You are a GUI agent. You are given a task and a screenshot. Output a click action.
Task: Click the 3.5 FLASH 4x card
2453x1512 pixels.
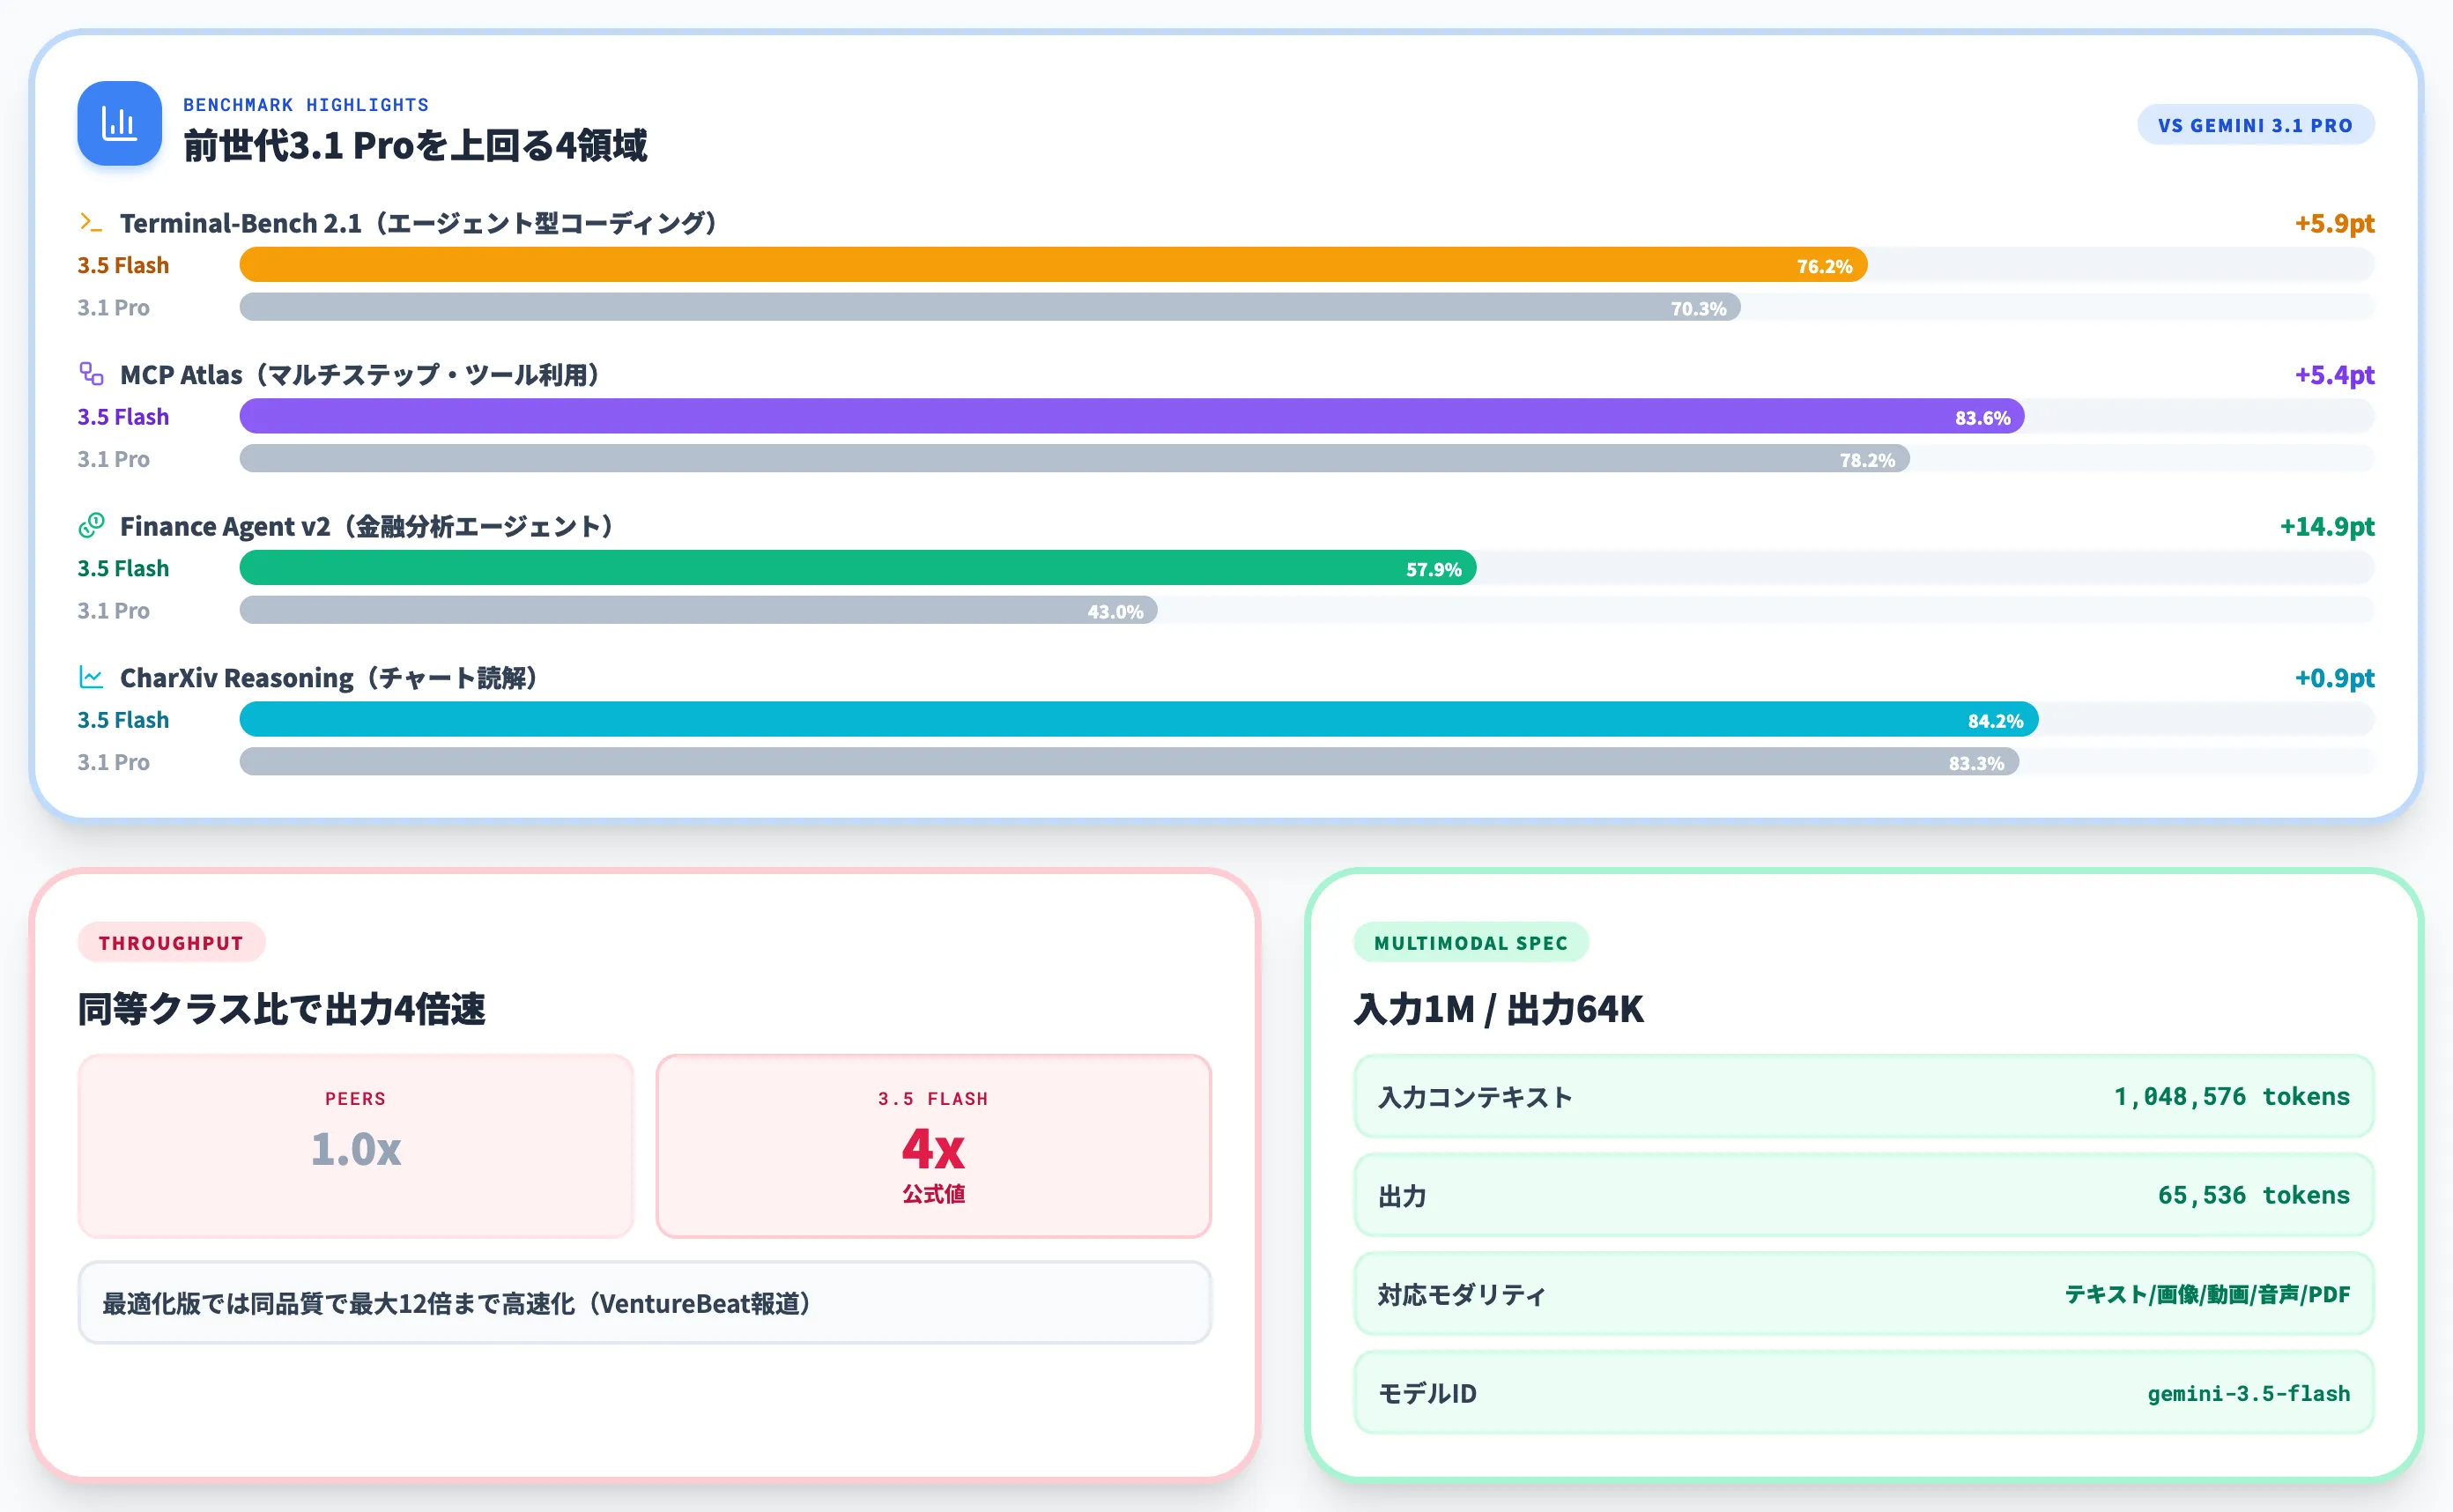(933, 1146)
